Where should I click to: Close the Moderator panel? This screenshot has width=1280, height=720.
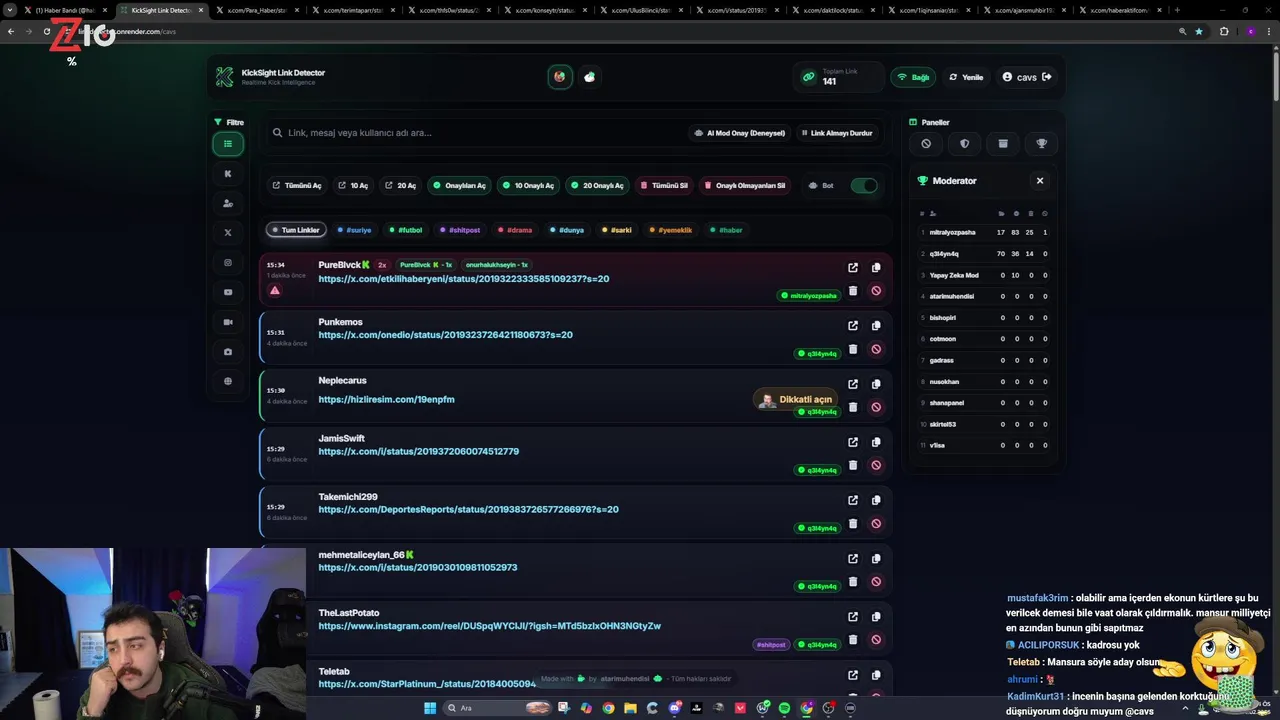1040,181
